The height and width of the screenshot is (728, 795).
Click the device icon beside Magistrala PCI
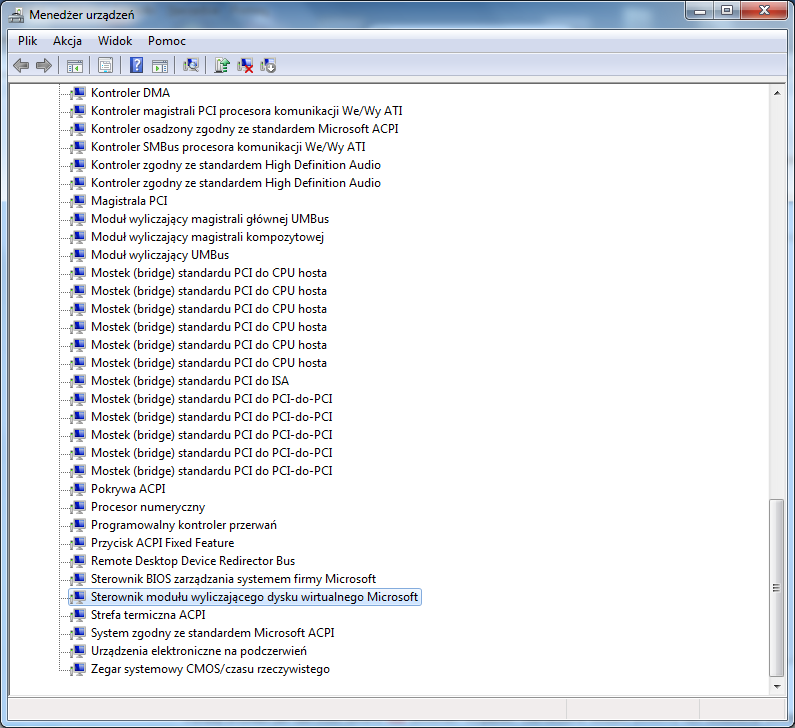pyautogui.click(x=79, y=201)
